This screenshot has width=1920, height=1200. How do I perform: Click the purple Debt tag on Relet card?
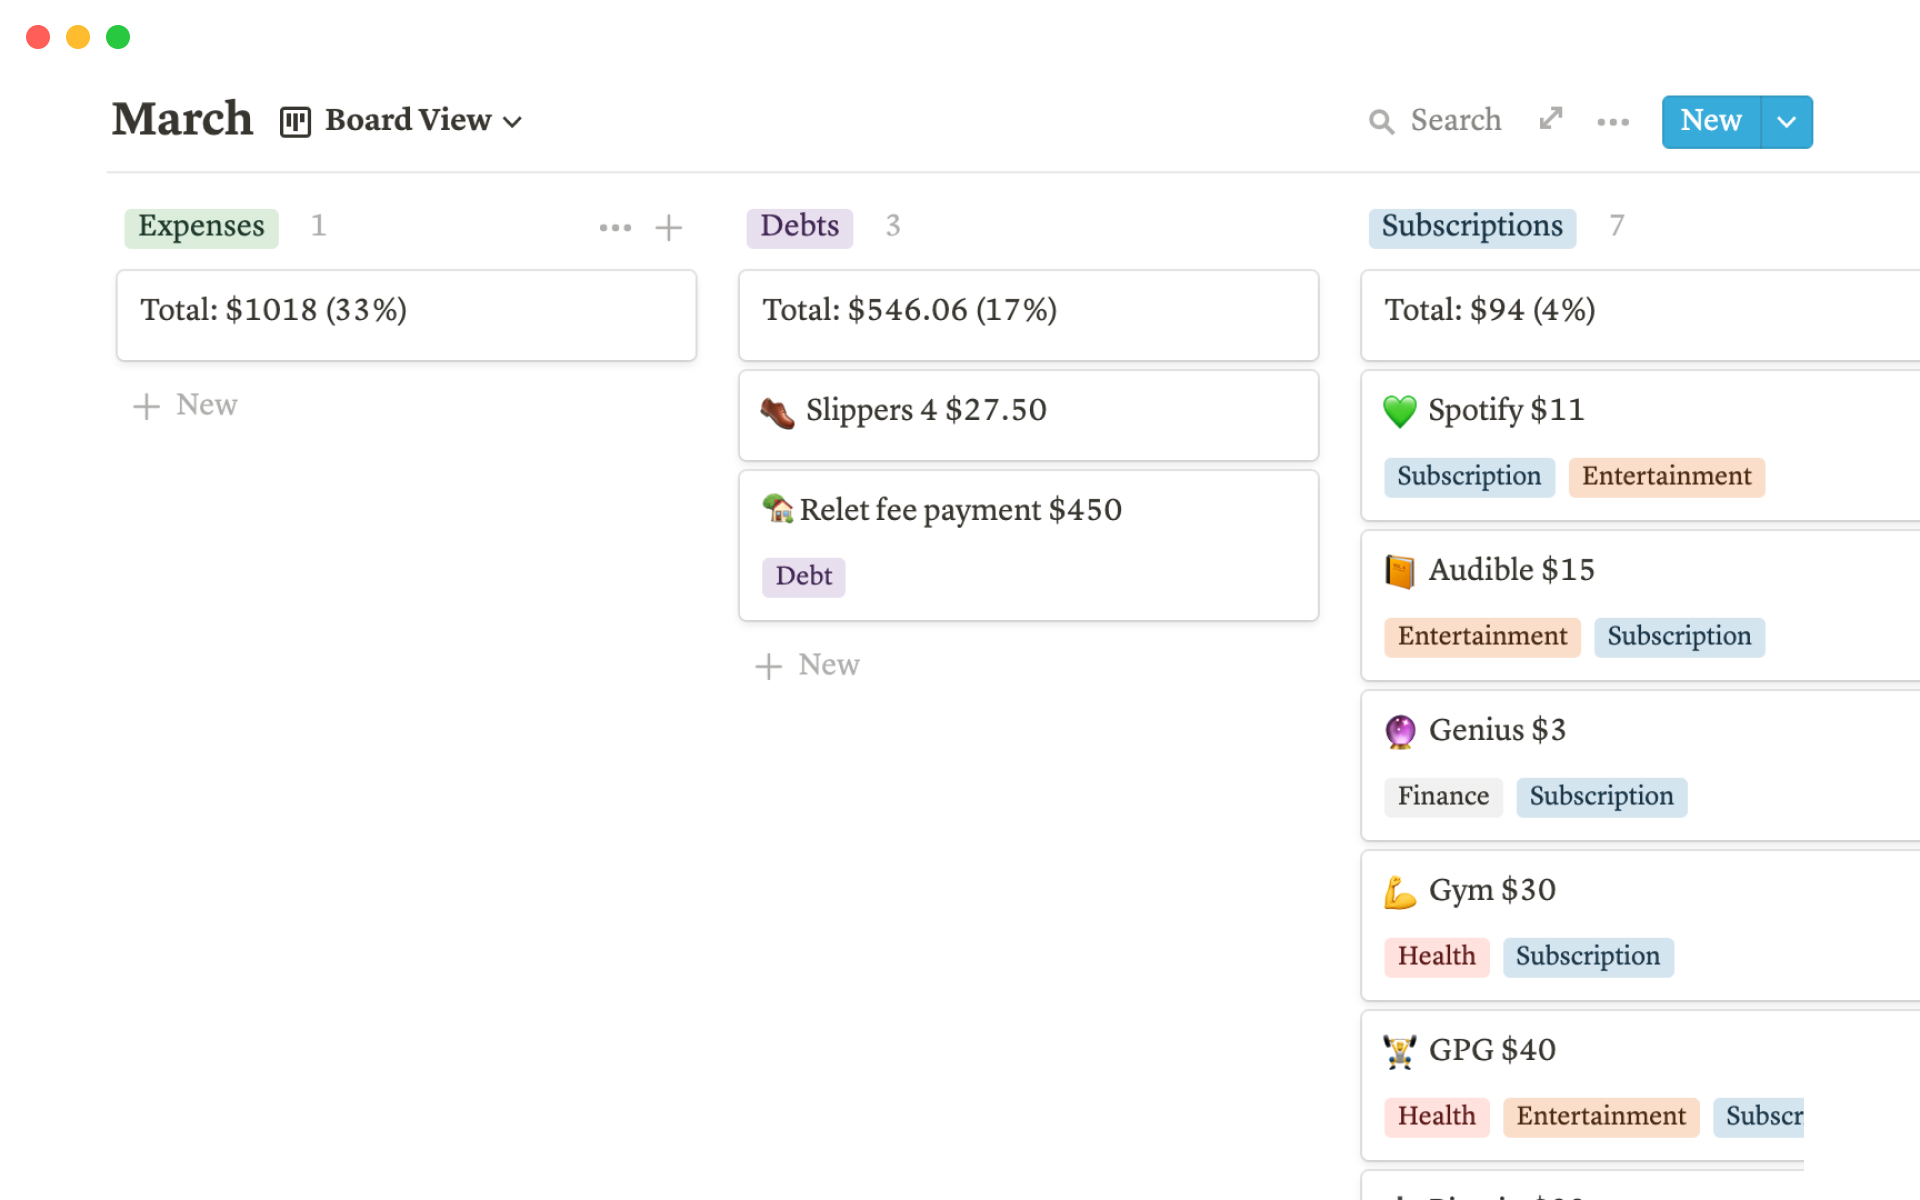click(803, 577)
